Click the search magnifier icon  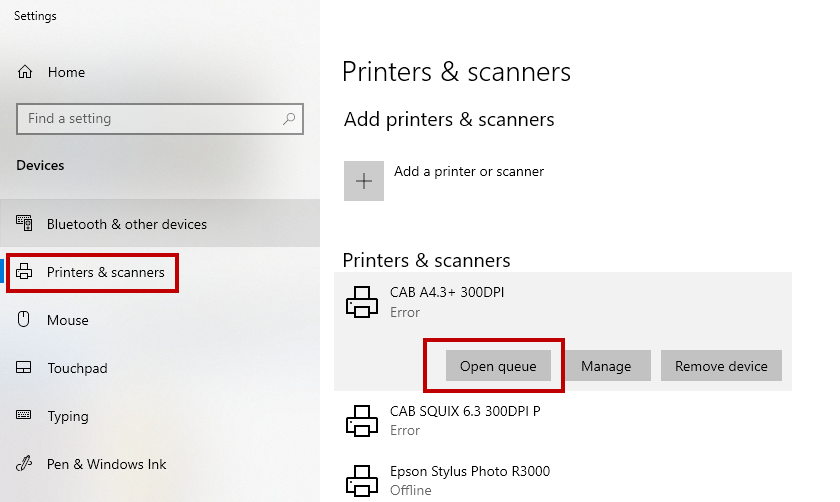point(289,118)
